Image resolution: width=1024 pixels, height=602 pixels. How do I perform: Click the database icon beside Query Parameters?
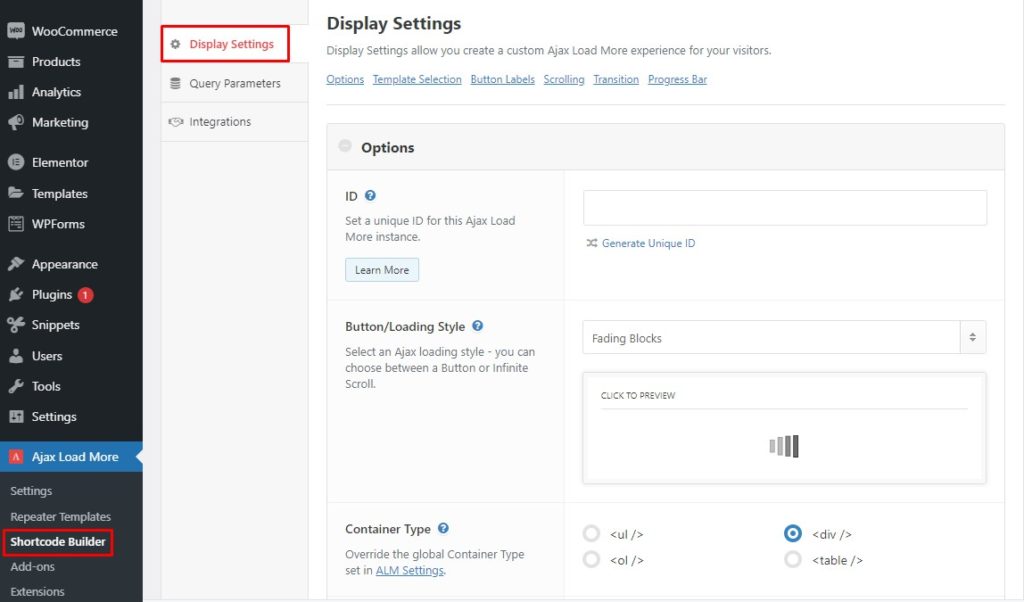(175, 83)
